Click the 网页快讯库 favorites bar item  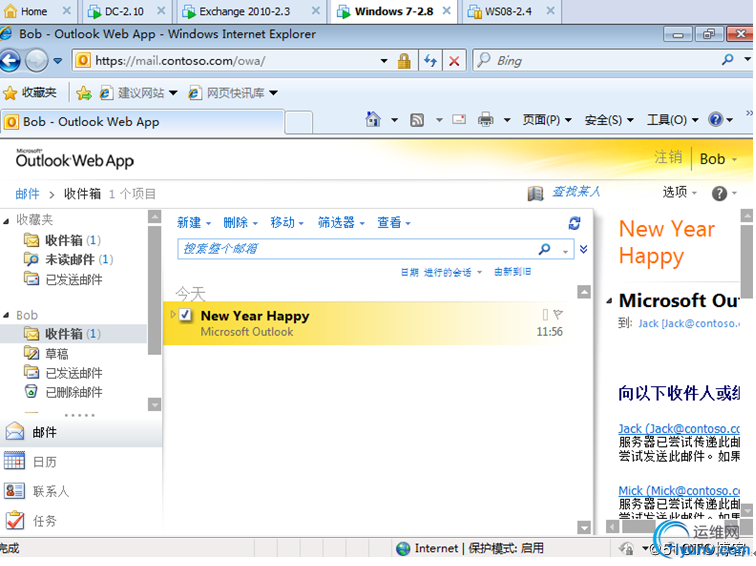[x=233, y=93]
